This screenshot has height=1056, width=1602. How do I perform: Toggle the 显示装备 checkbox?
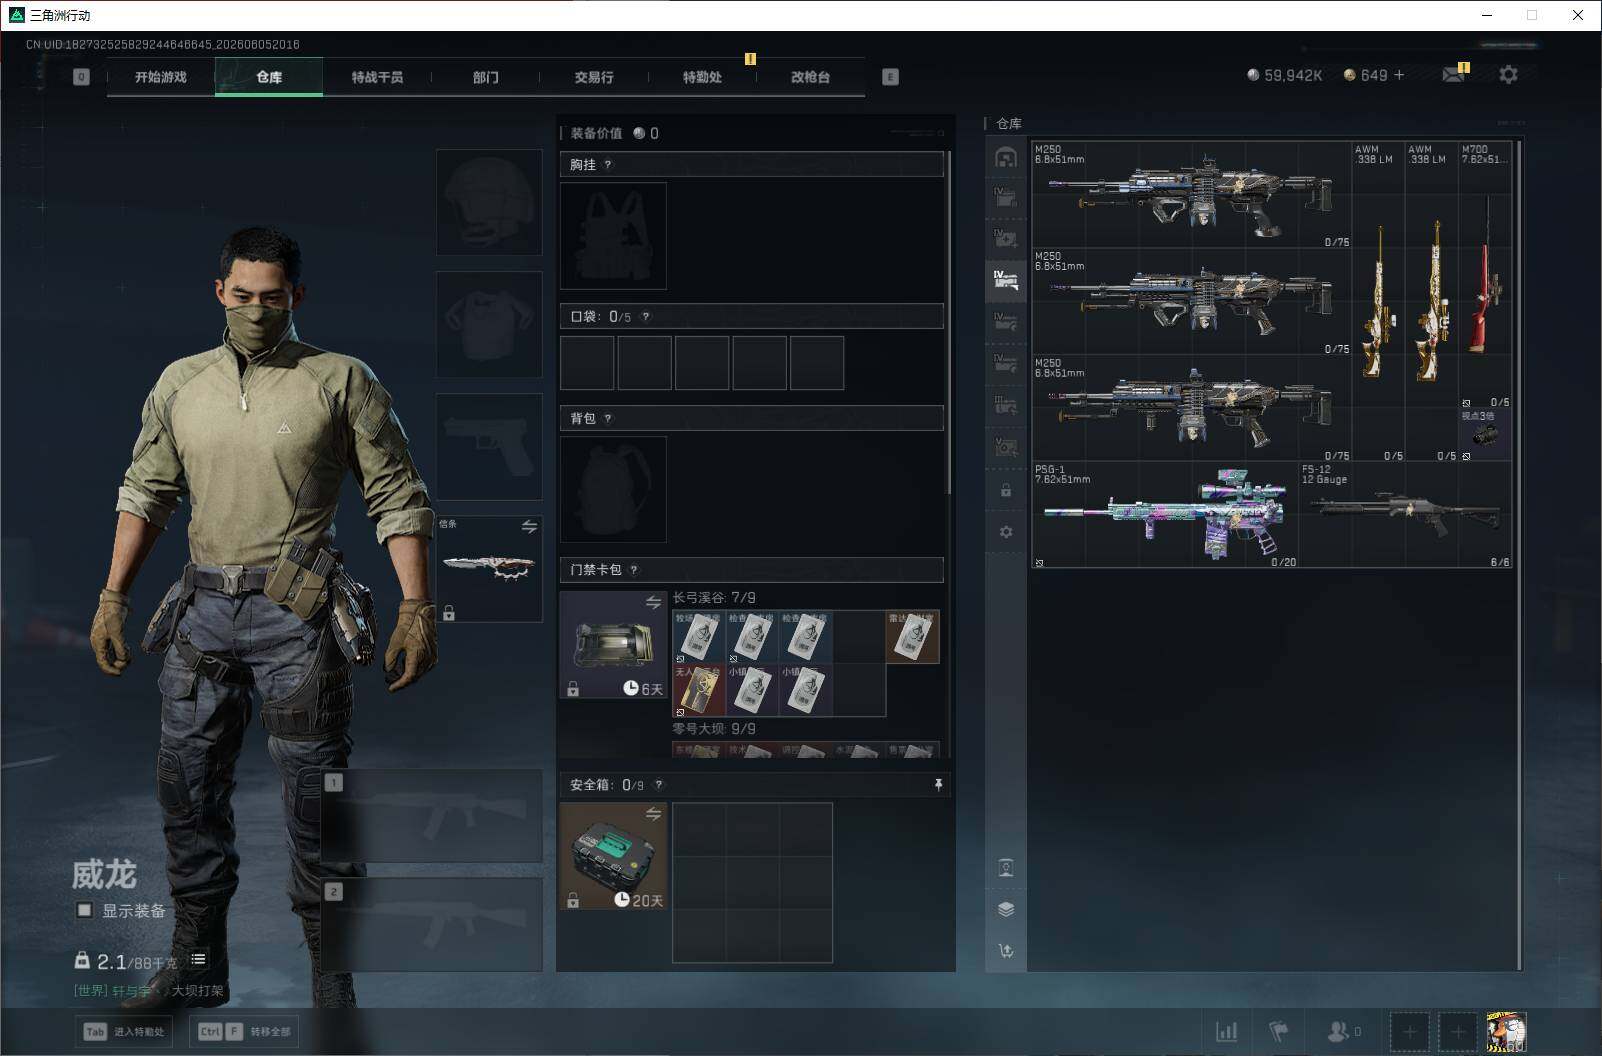[85, 910]
